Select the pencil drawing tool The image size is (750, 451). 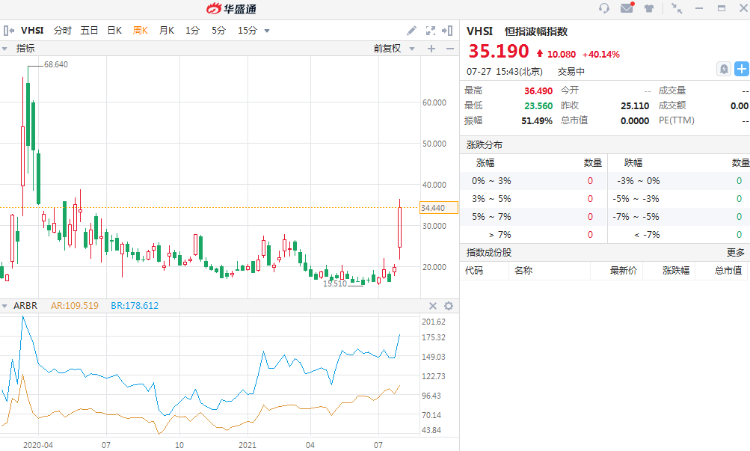(411, 31)
